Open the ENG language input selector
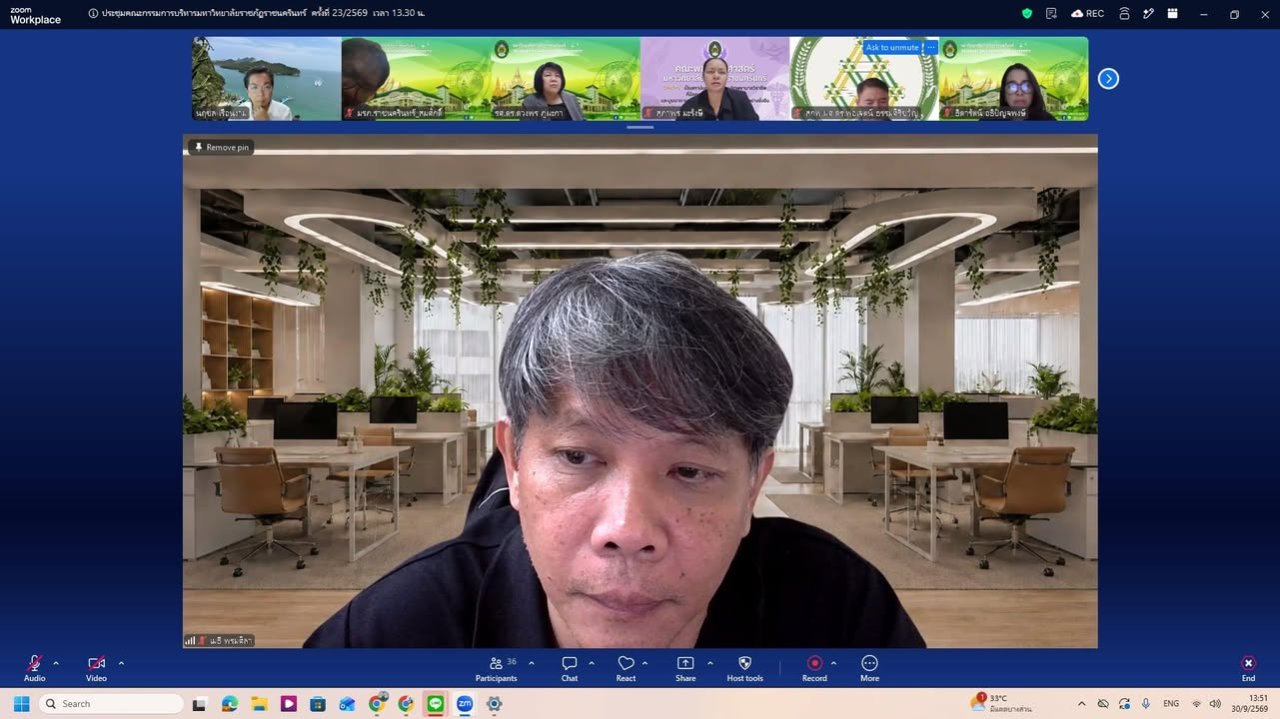 [x=1171, y=704]
